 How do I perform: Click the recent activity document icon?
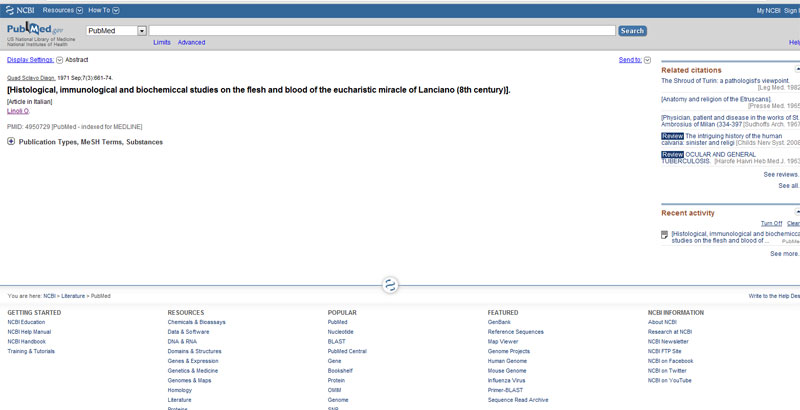click(664, 235)
